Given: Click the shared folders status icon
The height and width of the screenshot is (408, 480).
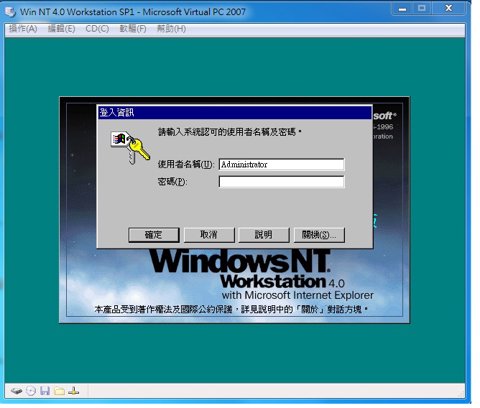Looking at the screenshot, I should (59, 391).
